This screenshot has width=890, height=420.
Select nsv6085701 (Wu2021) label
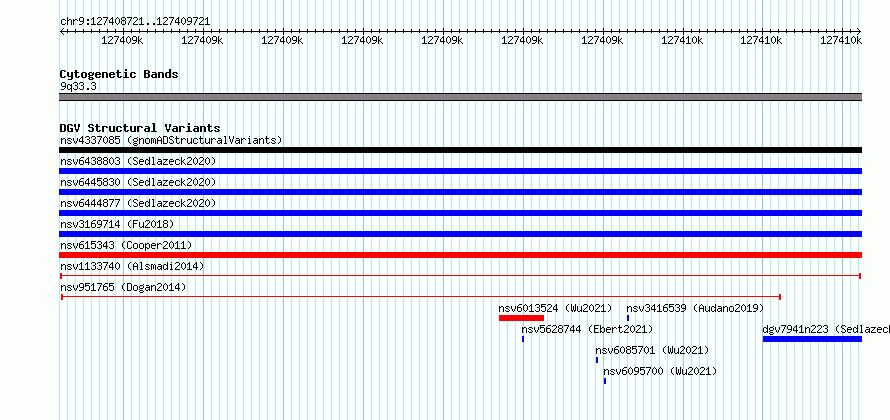652,350
